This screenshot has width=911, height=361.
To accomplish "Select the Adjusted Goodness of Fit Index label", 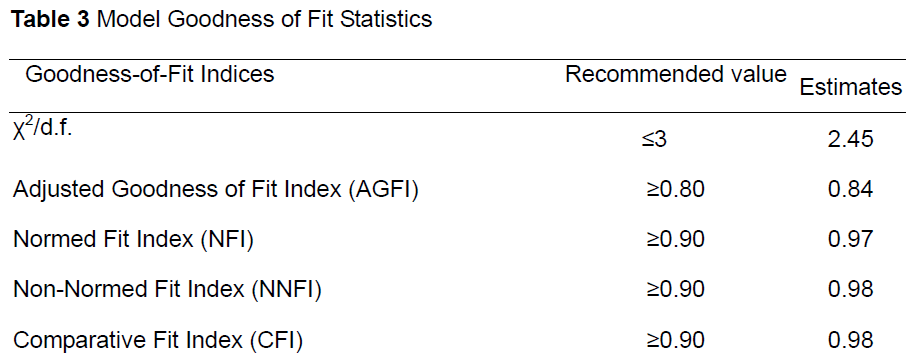I will click(x=216, y=190).
